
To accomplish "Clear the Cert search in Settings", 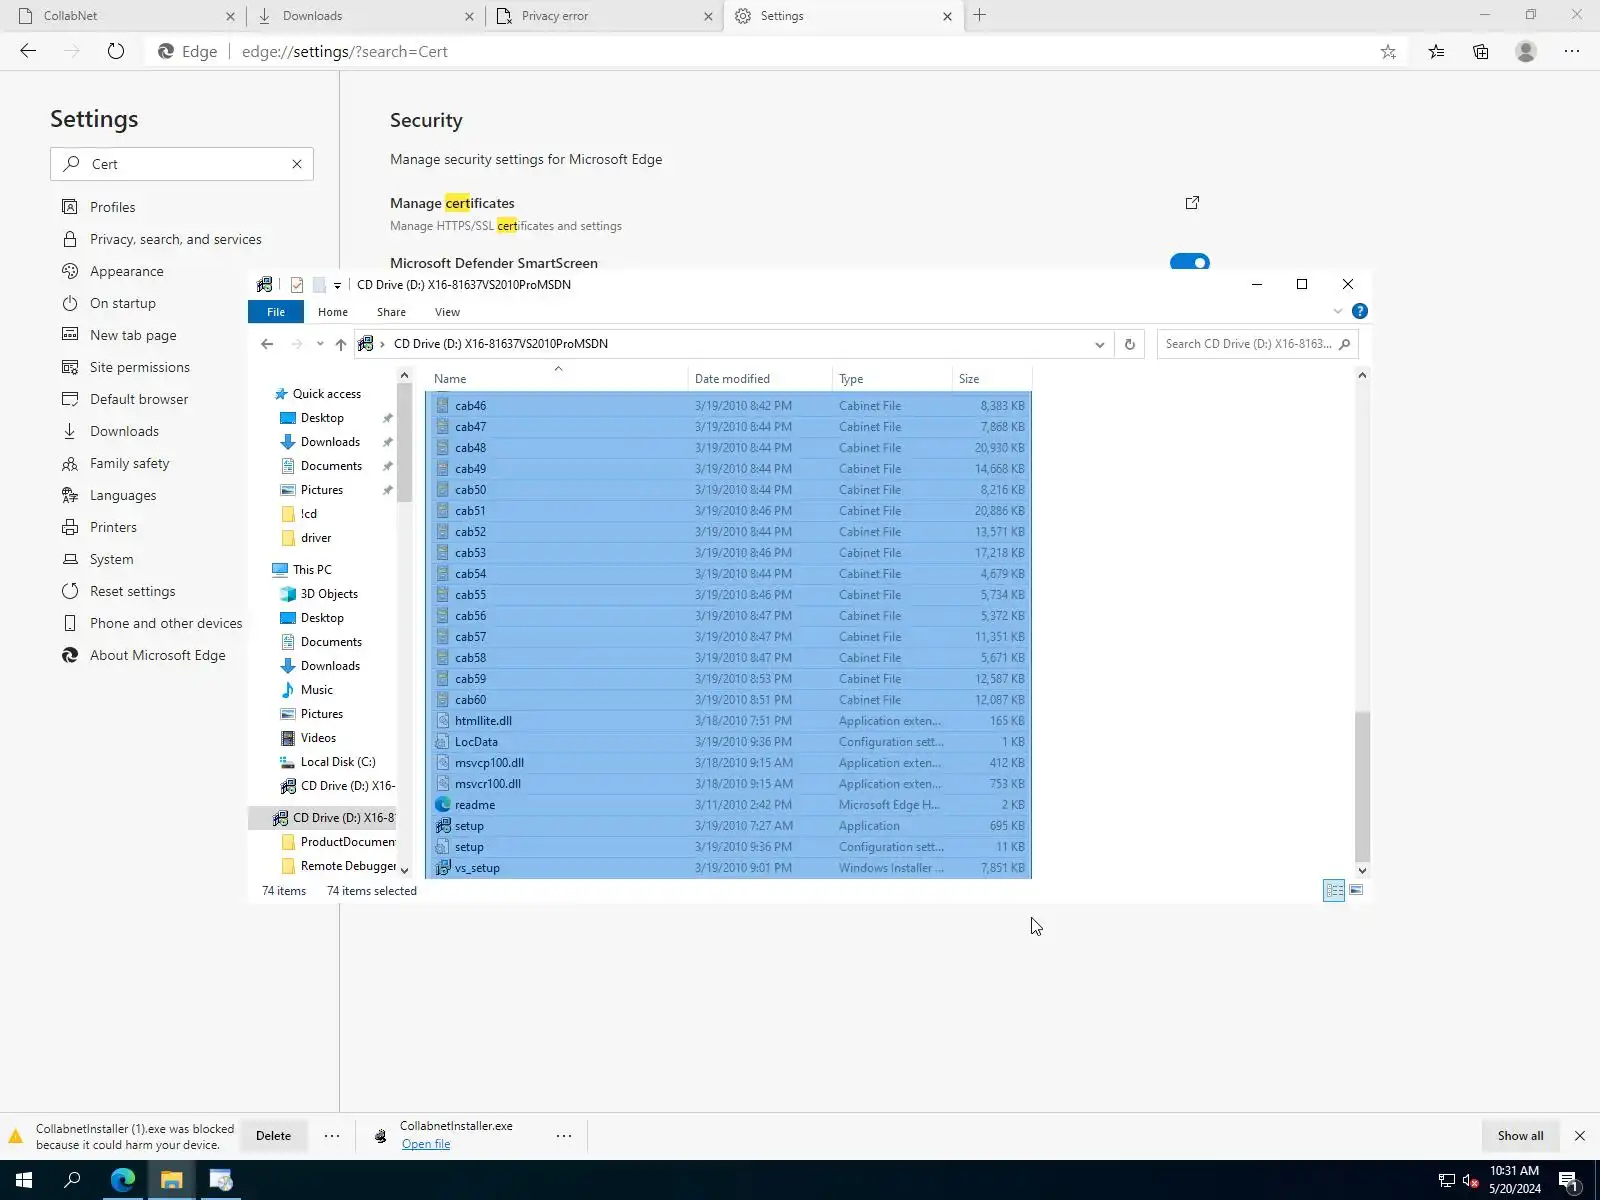I will 297,164.
